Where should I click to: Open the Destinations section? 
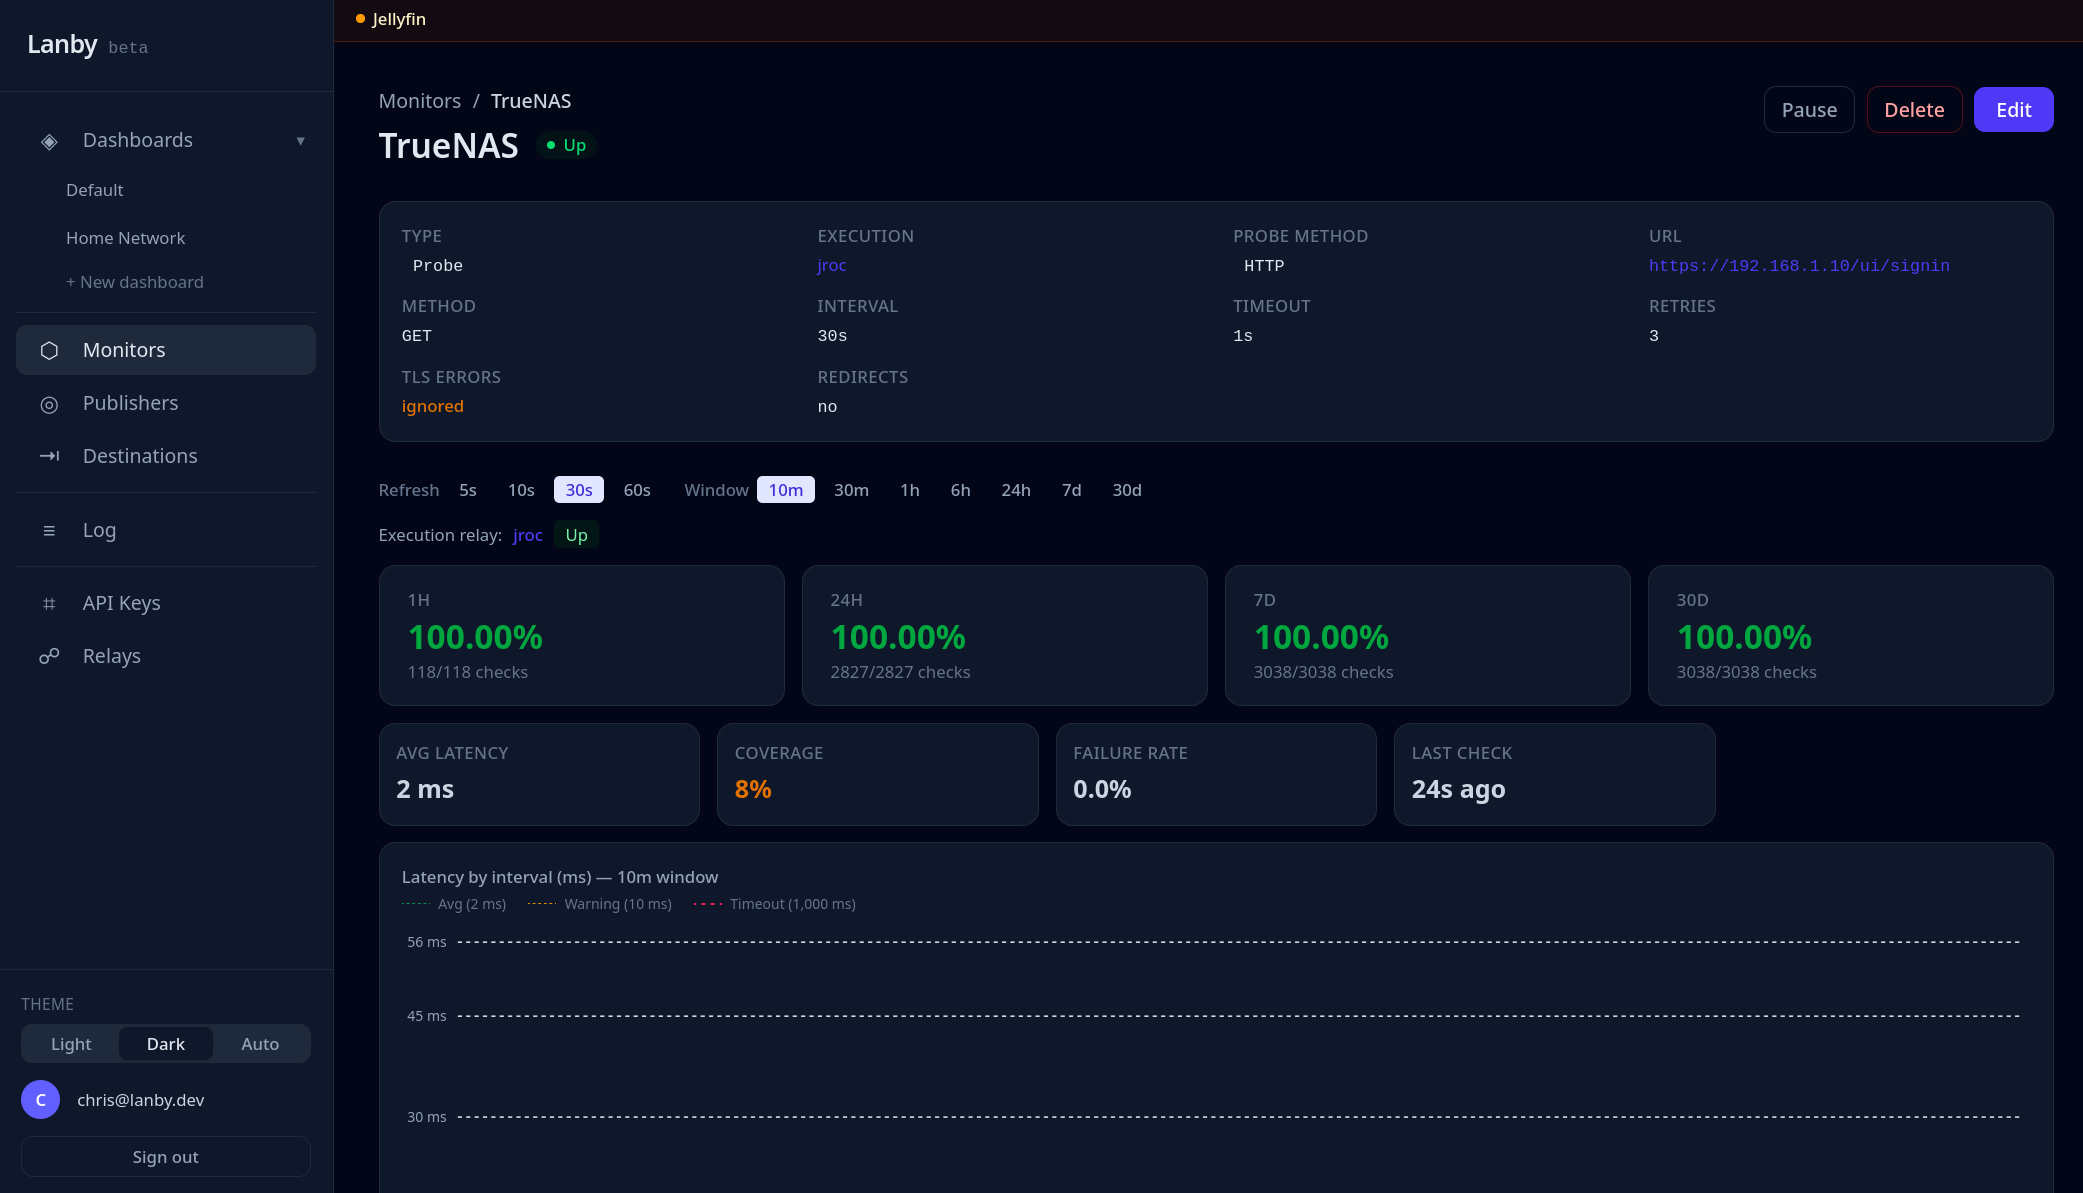click(x=166, y=456)
